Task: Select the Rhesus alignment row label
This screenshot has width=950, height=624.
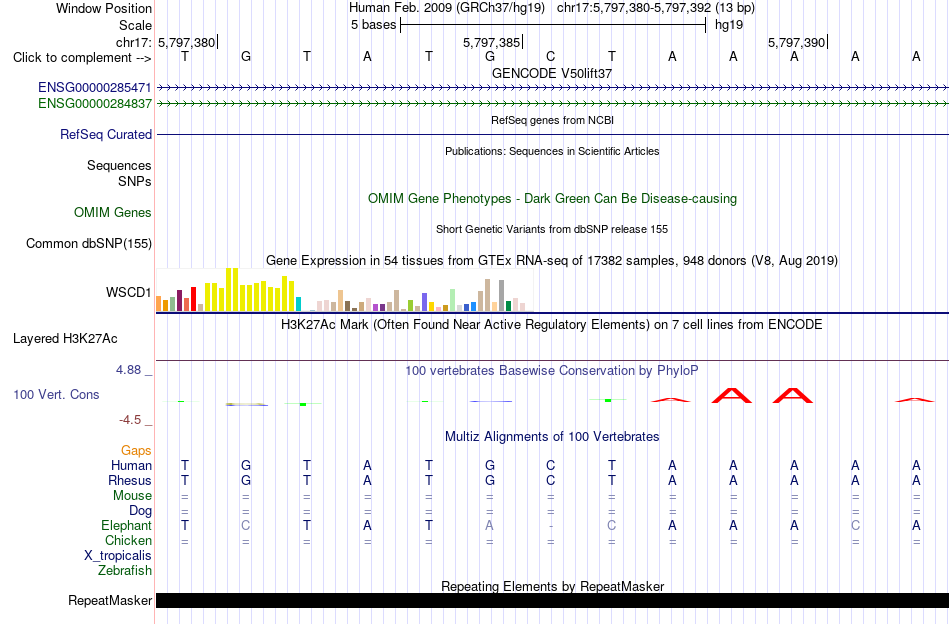Action: tap(130, 480)
